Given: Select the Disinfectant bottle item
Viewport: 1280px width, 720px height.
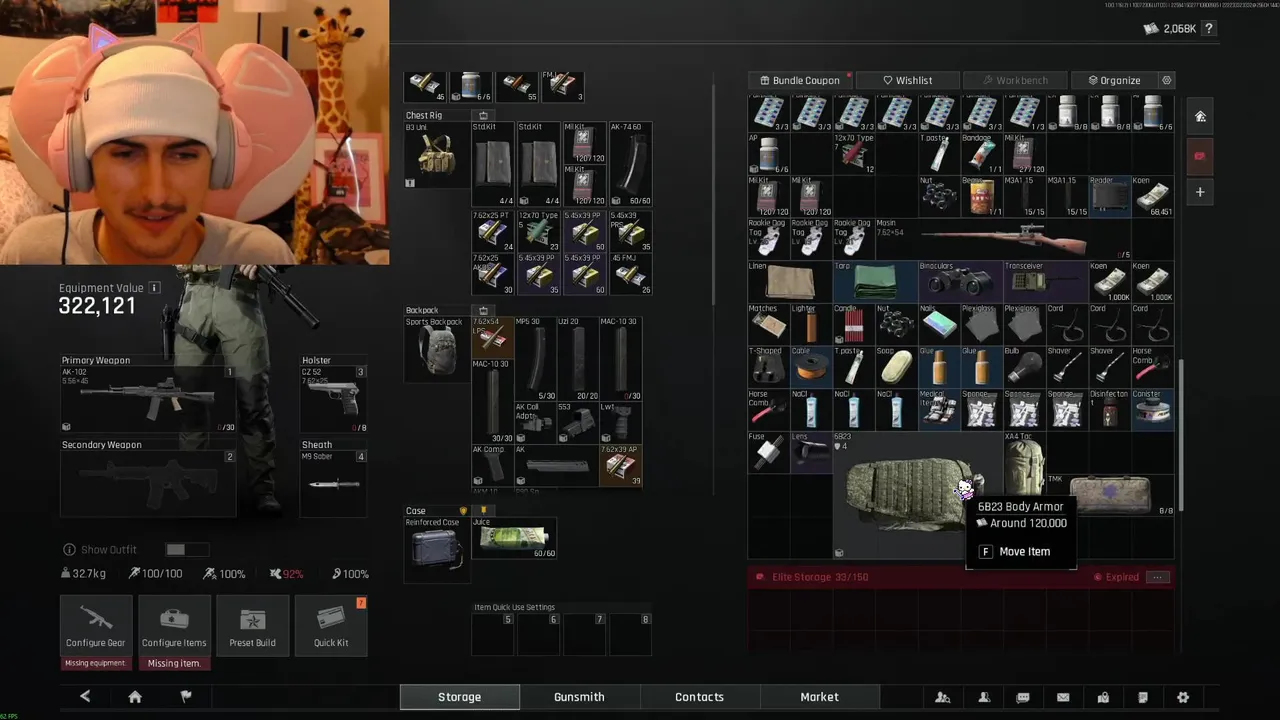Looking at the screenshot, I should [1110, 409].
